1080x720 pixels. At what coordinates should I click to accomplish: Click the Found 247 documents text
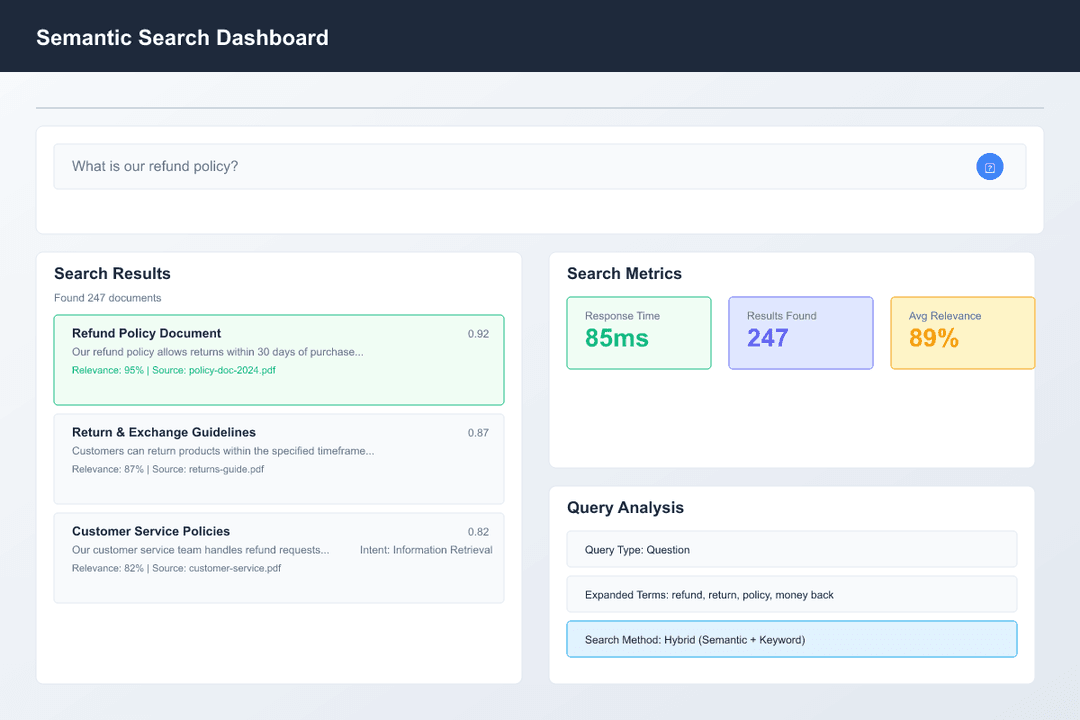click(108, 298)
